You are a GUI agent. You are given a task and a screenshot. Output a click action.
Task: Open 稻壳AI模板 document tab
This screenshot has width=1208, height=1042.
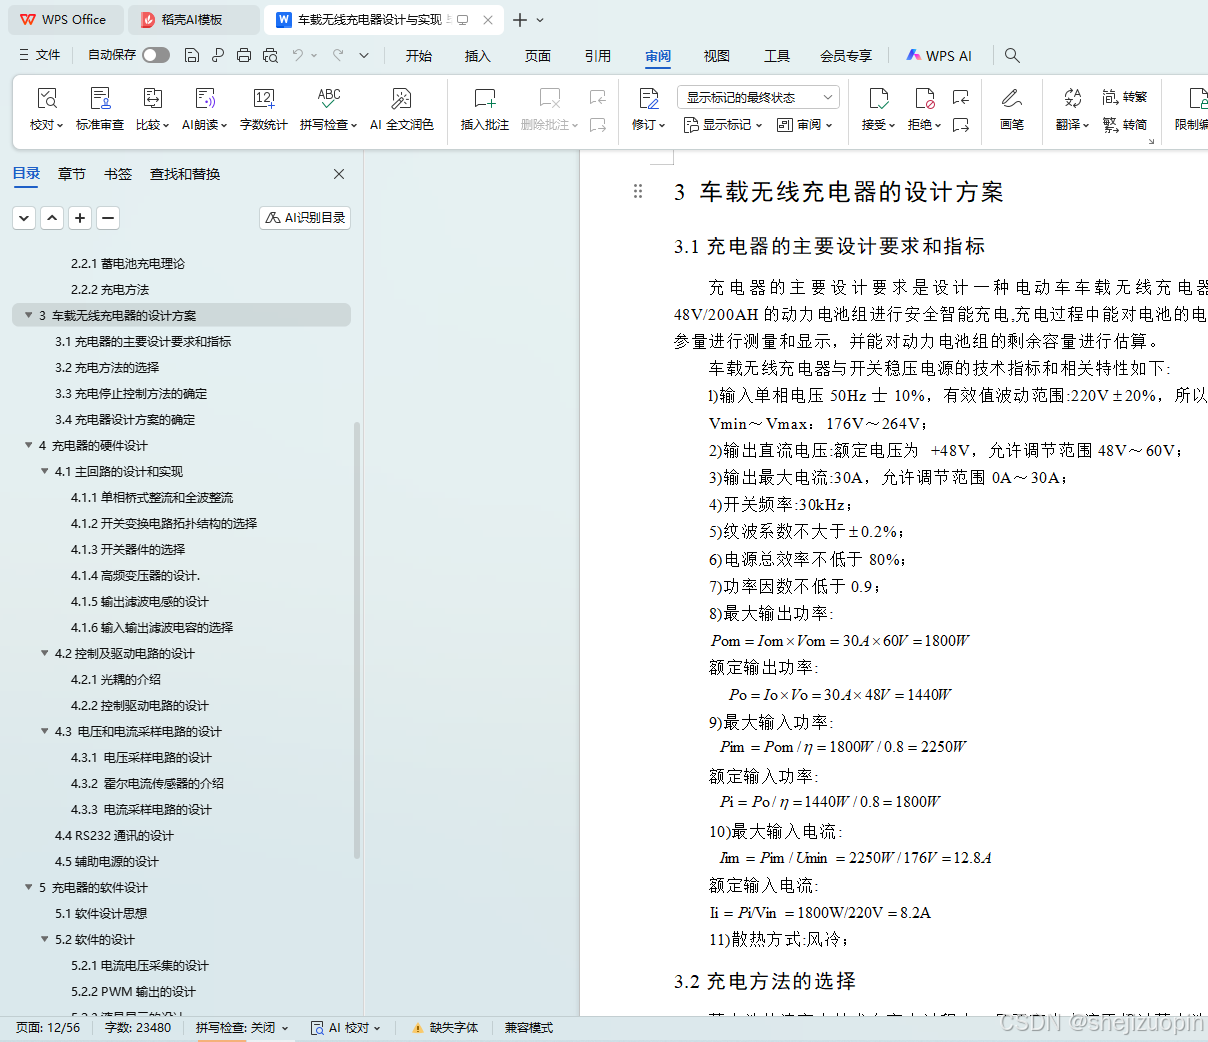[x=193, y=19]
